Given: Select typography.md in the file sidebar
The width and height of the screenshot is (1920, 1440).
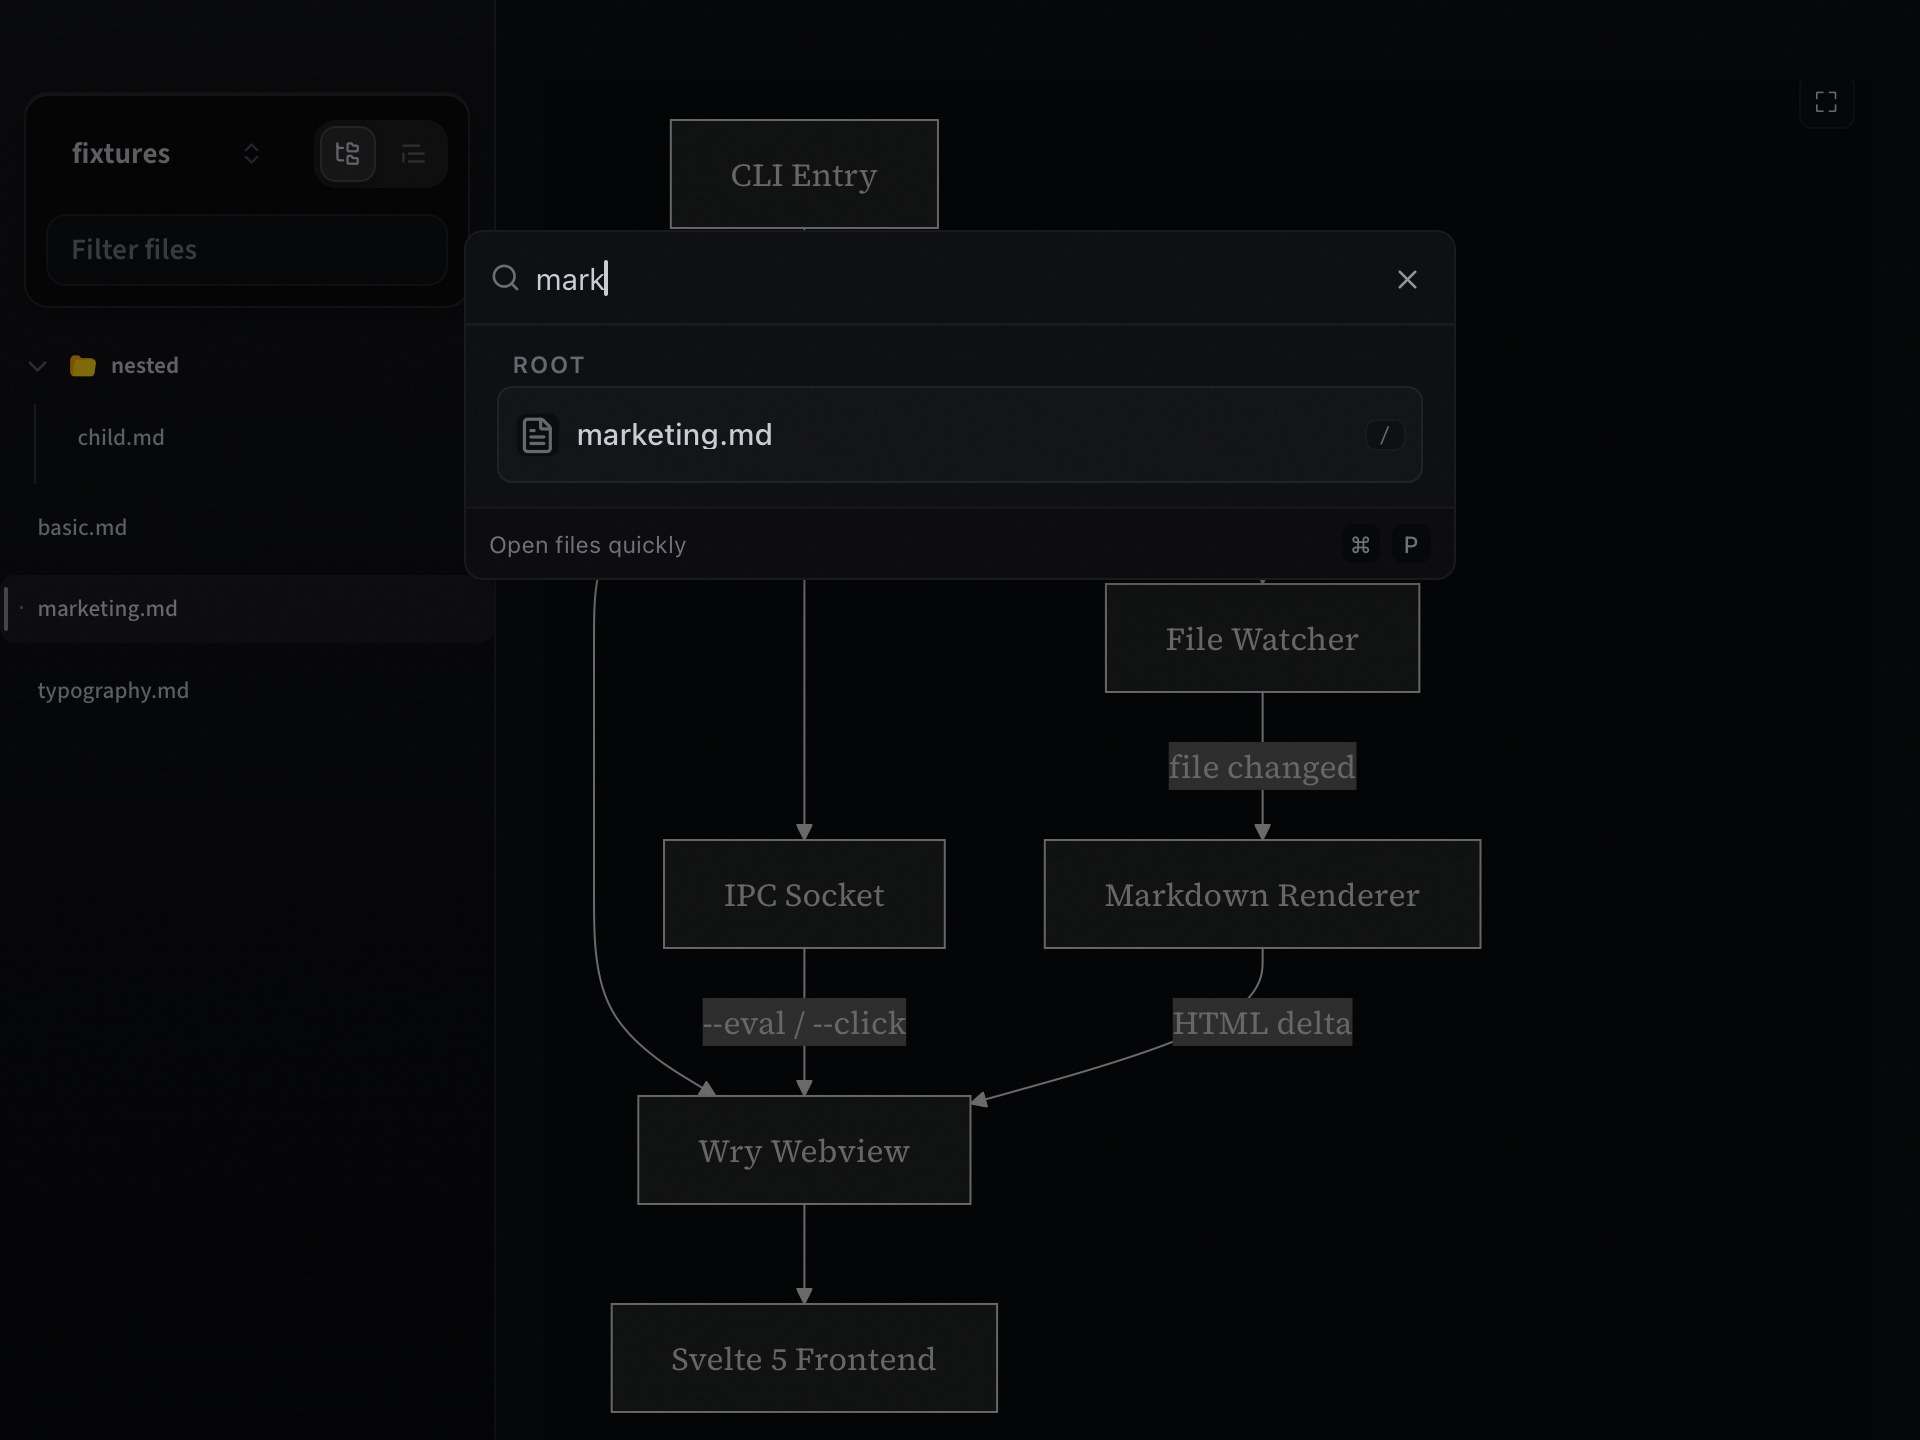Looking at the screenshot, I should [113, 690].
